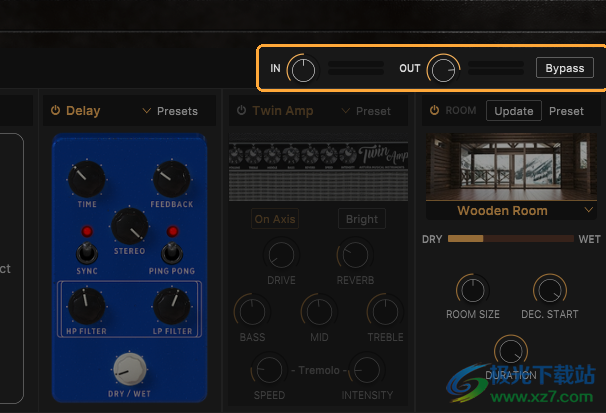Click the ROOM SIZE knob
This screenshot has height=413, width=606.
[x=473, y=291]
